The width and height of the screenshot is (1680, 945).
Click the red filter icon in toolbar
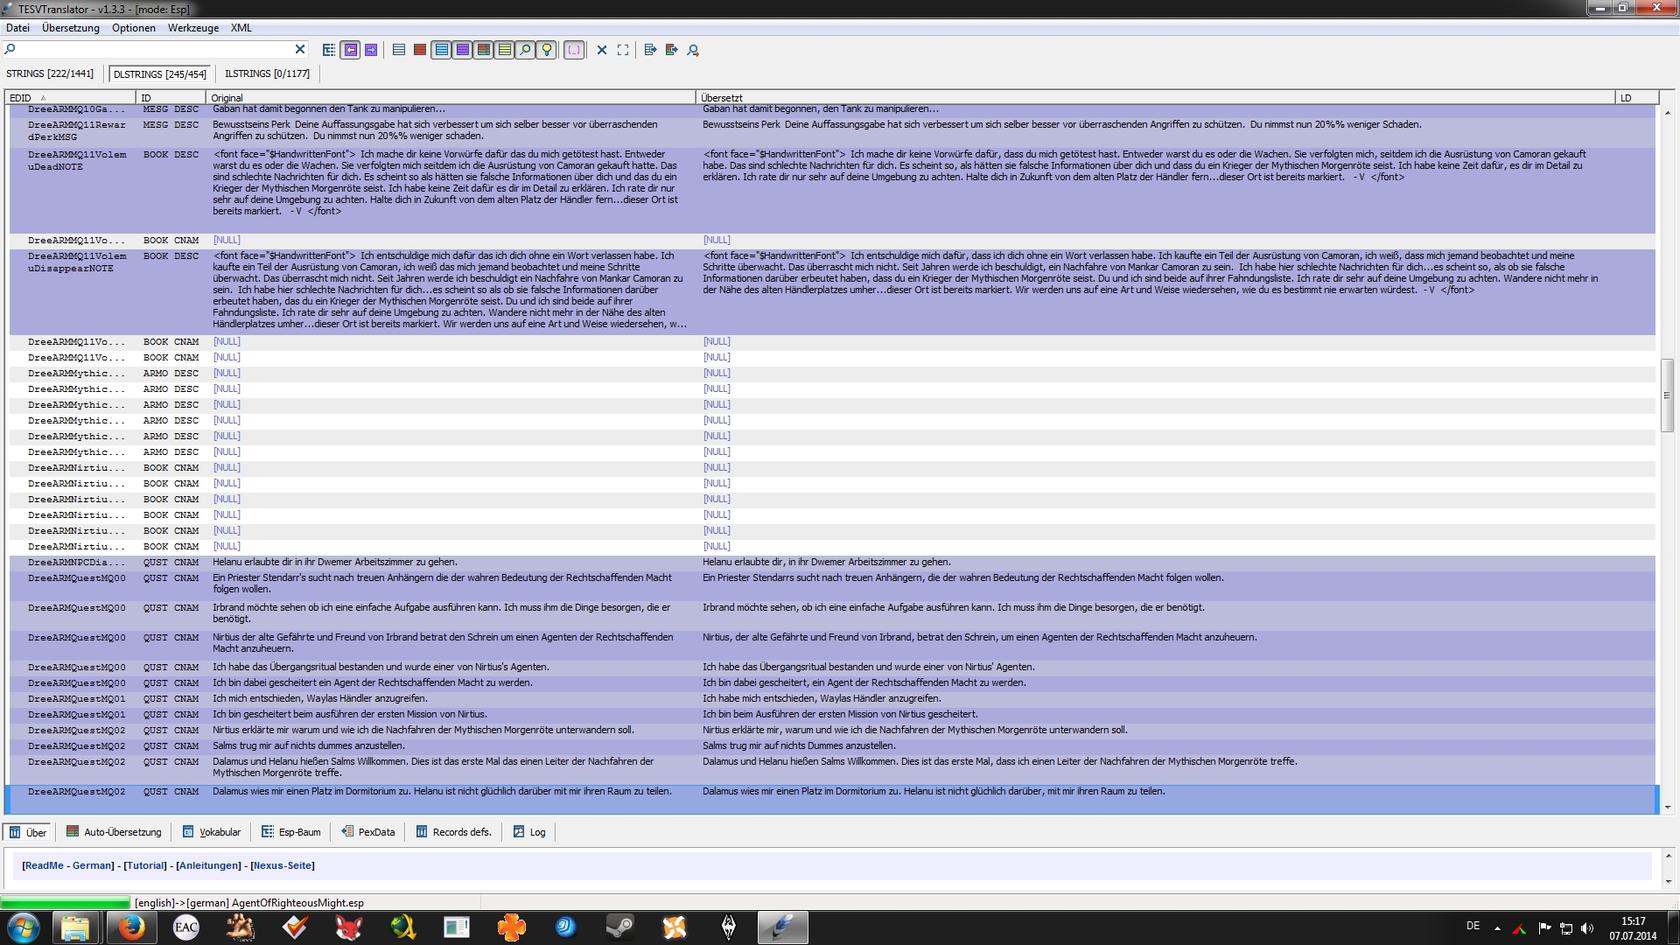click(420, 50)
